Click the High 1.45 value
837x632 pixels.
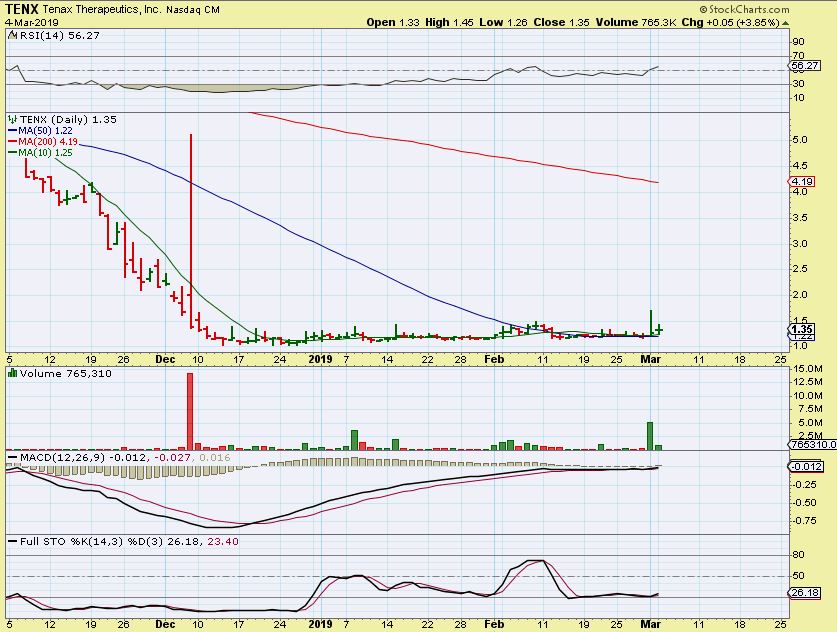[x=449, y=22]
